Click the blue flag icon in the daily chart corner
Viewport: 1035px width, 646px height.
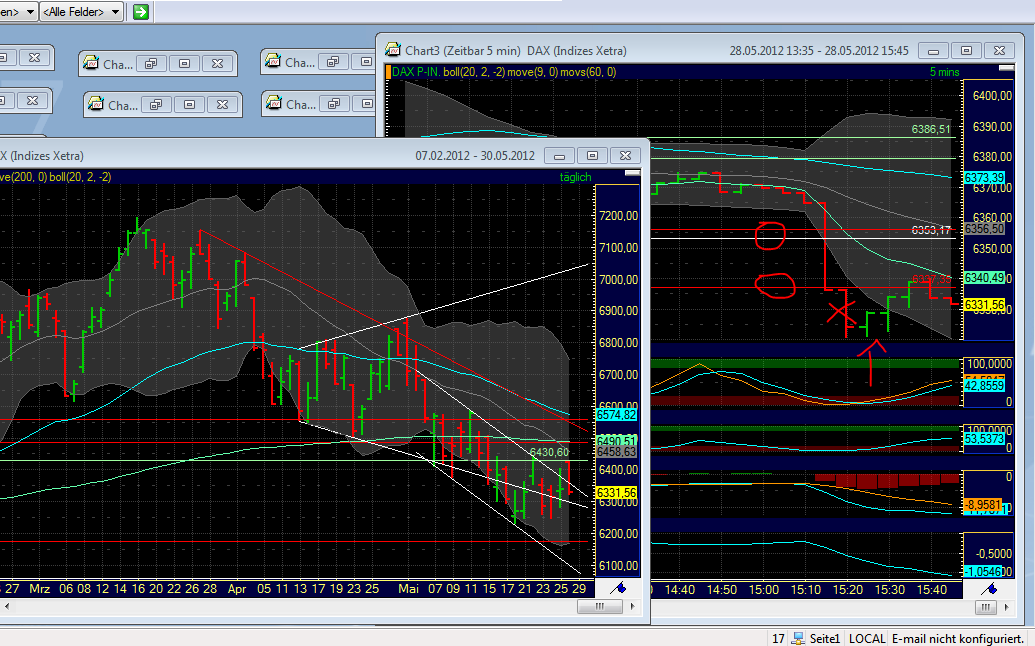tap(619, 590)
